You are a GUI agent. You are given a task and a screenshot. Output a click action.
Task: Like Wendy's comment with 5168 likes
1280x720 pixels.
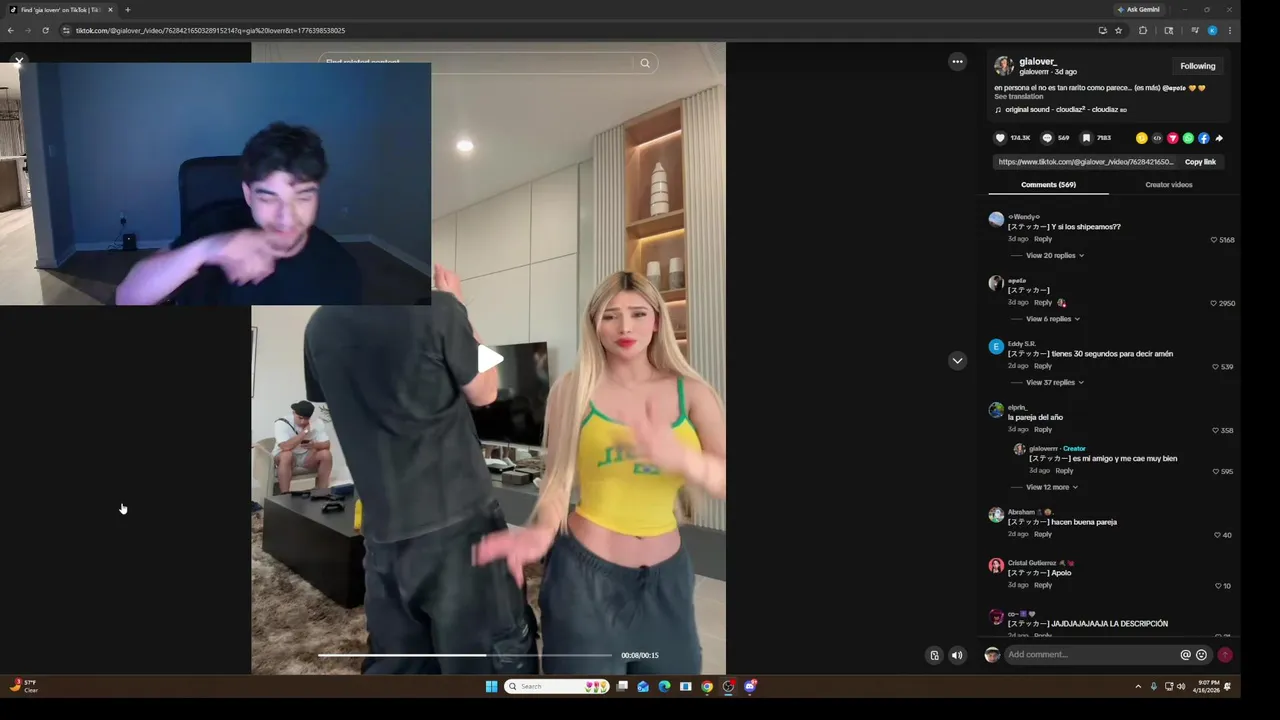point(1214,240)
